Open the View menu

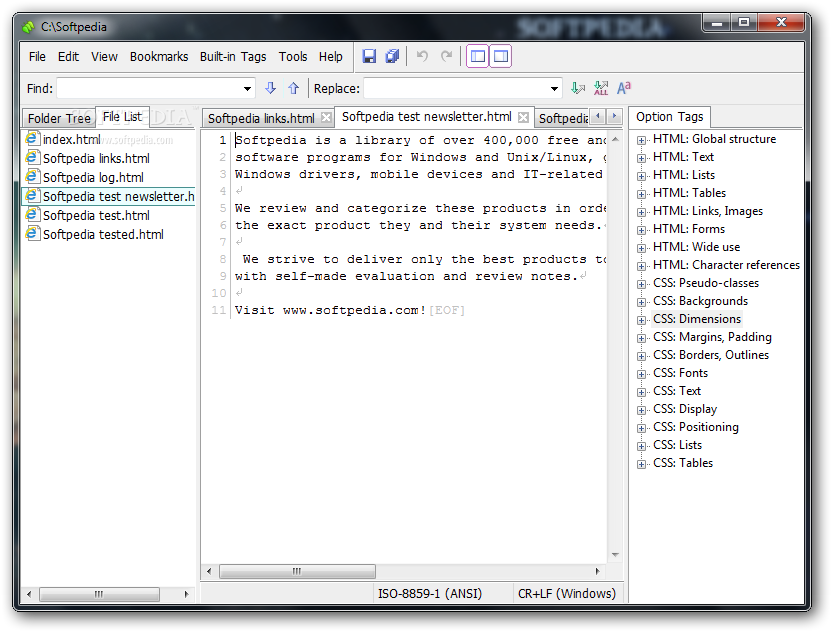(x=104, y=57)
